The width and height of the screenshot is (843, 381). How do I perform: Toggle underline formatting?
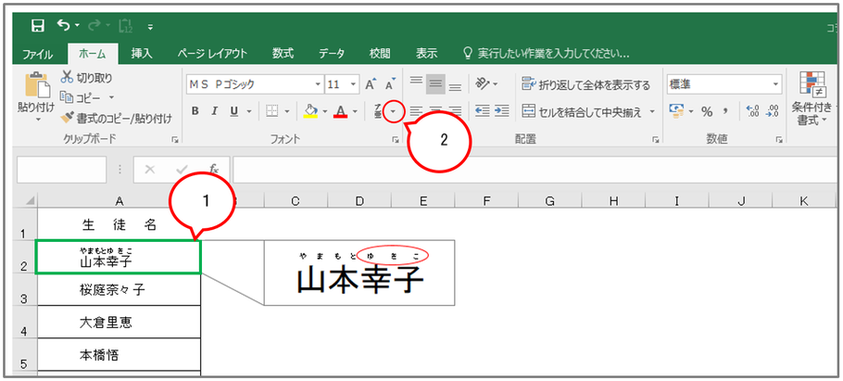point(234,111)
